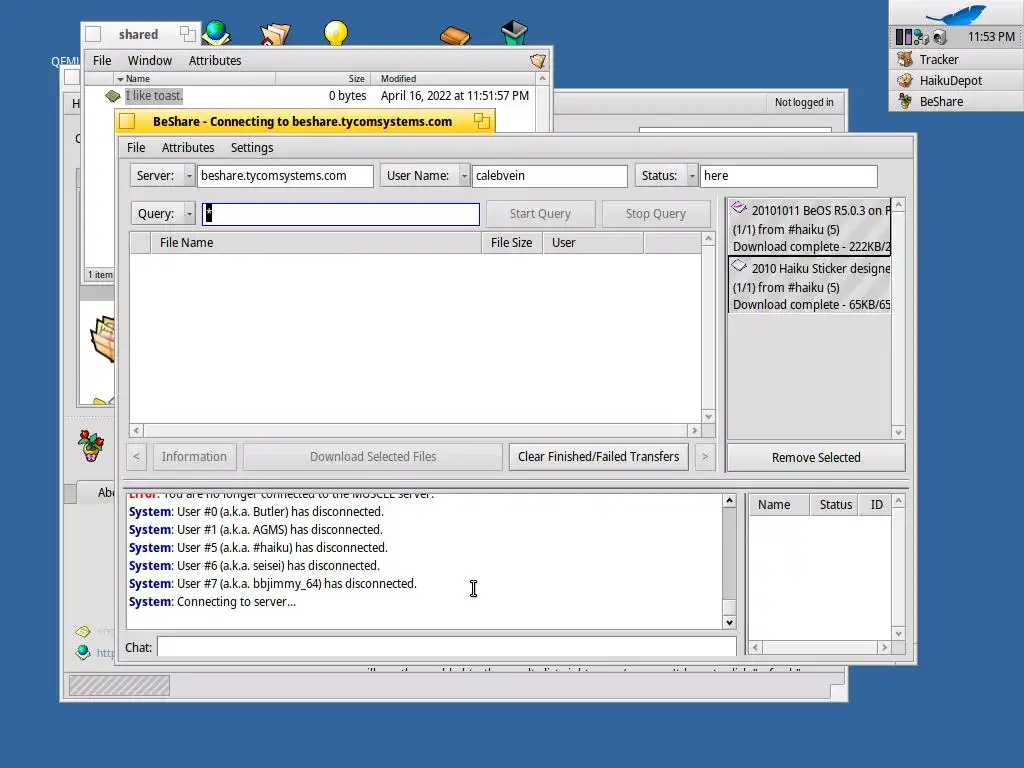Open the BeShare Attributes menu
The image size is (1024, 768).
coord(188,148)
